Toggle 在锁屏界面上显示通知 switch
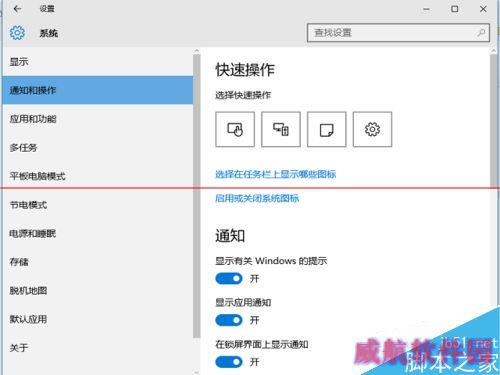 point(229,362)
